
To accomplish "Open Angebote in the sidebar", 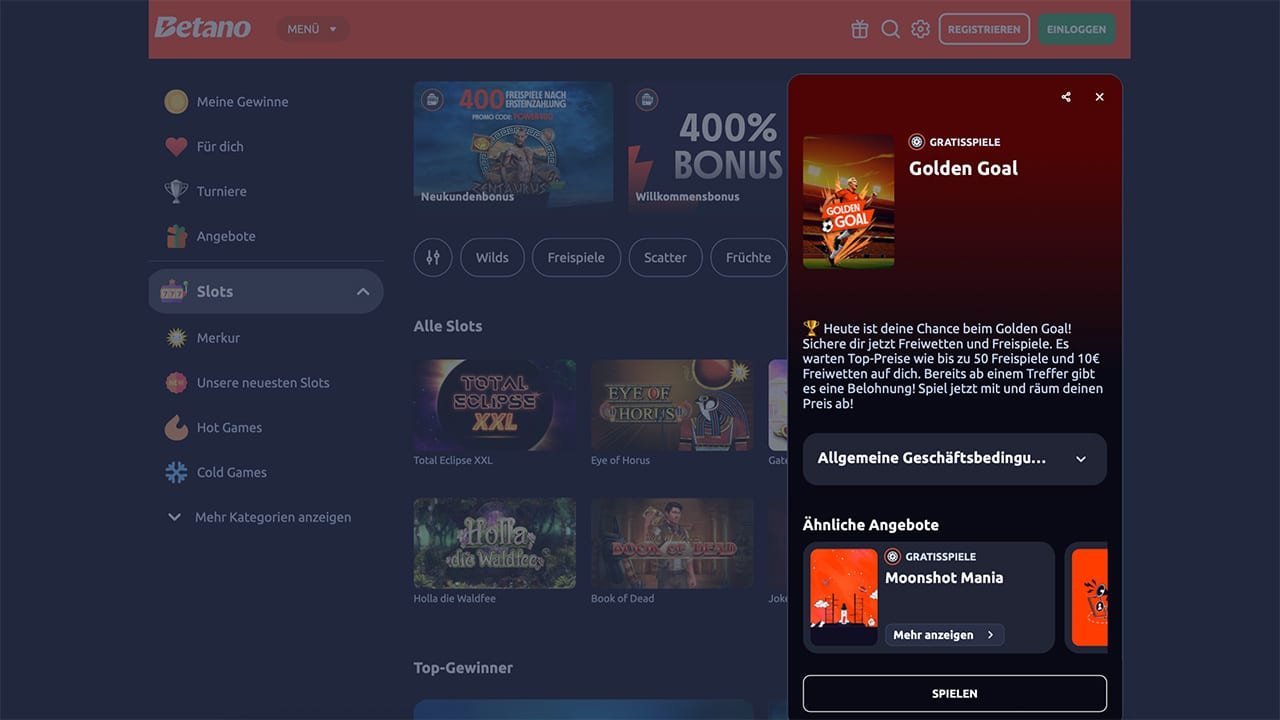I will [x=226, y=236].
